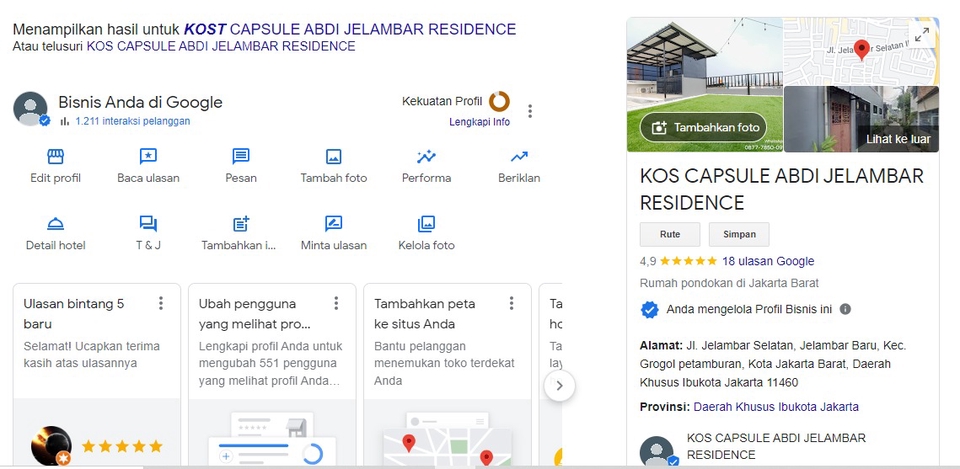Screen dimensions: 960x469
Task: Open the three-dot menu beside Kekuatan Profil
Action: [x=530, y=111]
